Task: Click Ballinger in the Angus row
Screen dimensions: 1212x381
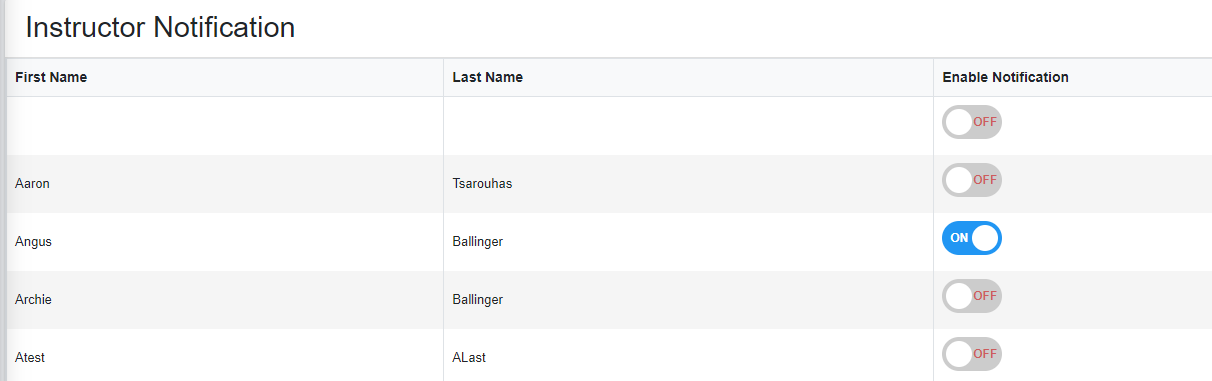Action: point(477,242)
